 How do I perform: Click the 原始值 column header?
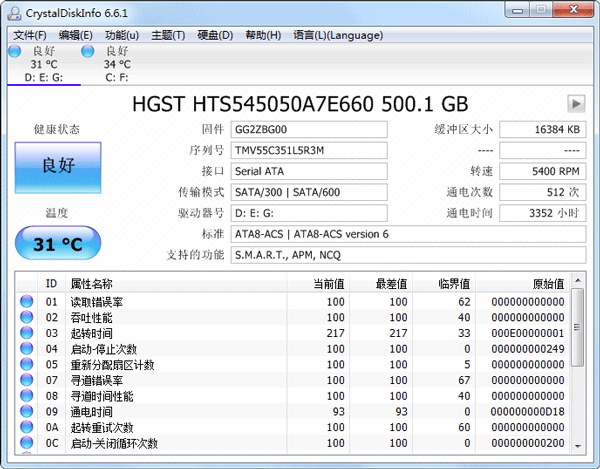coord(522,283)
